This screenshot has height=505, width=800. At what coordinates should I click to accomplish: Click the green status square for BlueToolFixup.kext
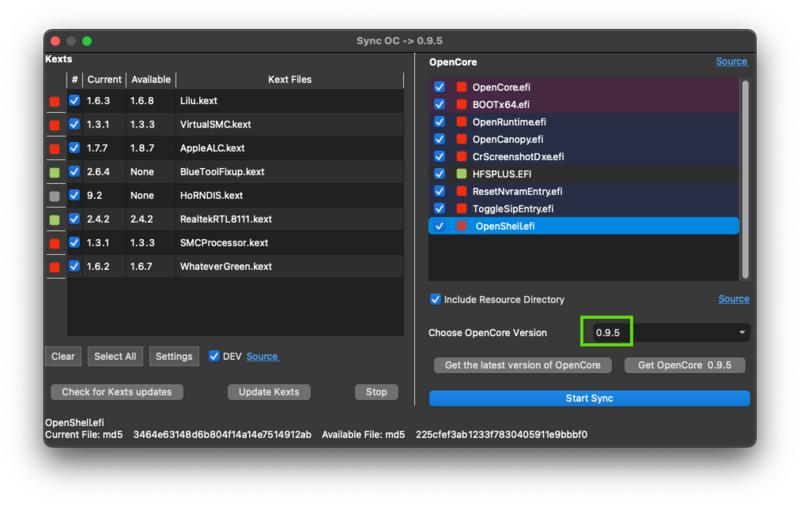tap(55, 172)
